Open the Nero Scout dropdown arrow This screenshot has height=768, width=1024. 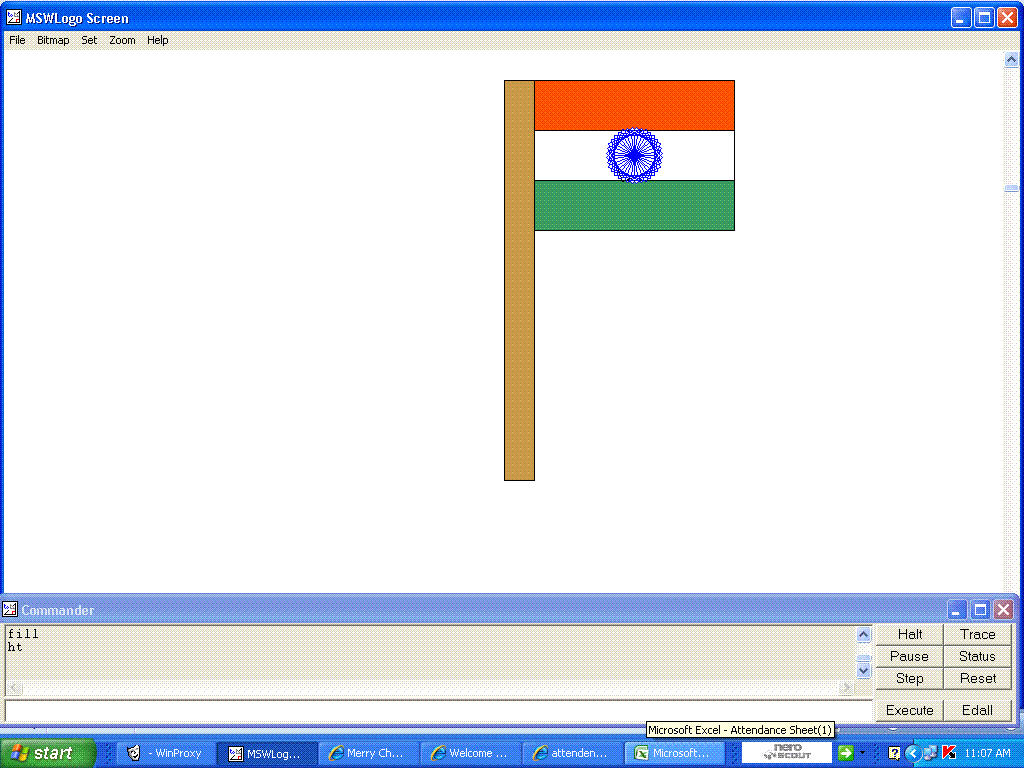(862, 753)
